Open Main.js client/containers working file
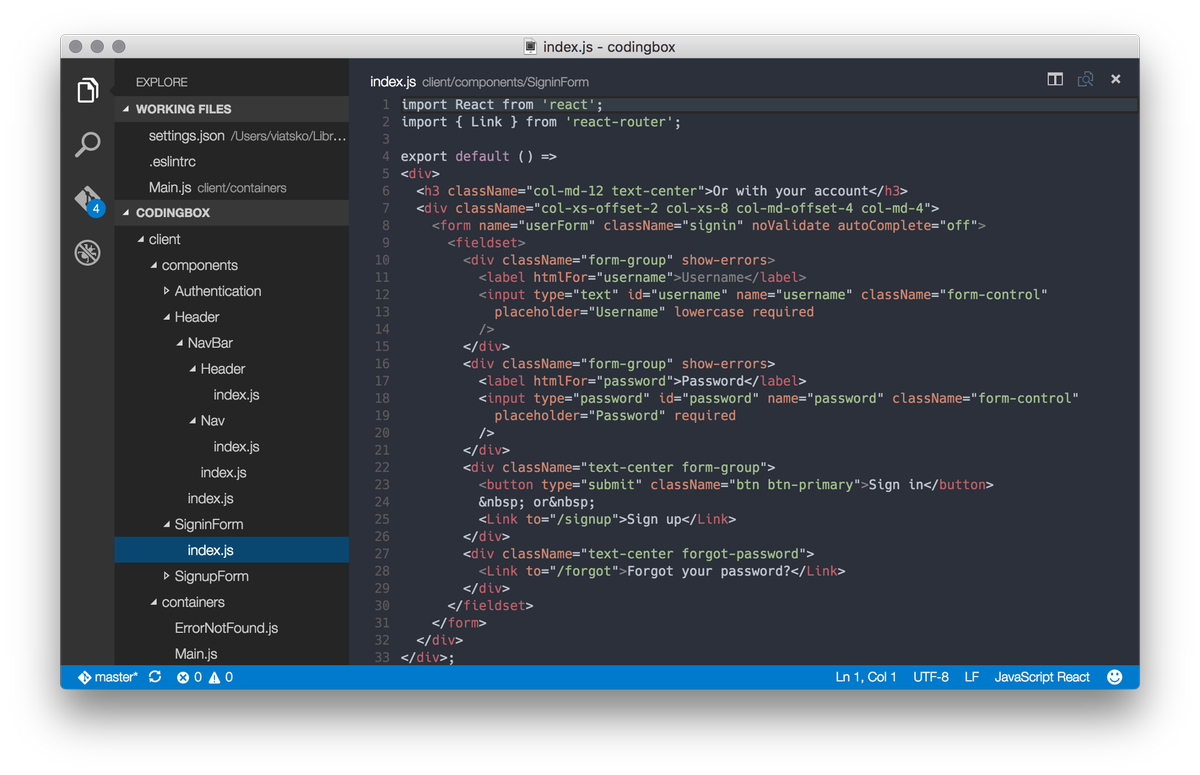The image size is (1200, 775). 232,187
